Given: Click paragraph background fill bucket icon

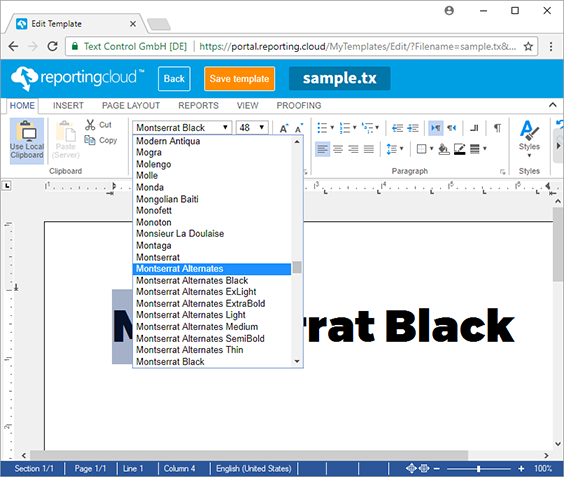Looking at the screenshot, I should pyautogui.click(x=444, y=149).
